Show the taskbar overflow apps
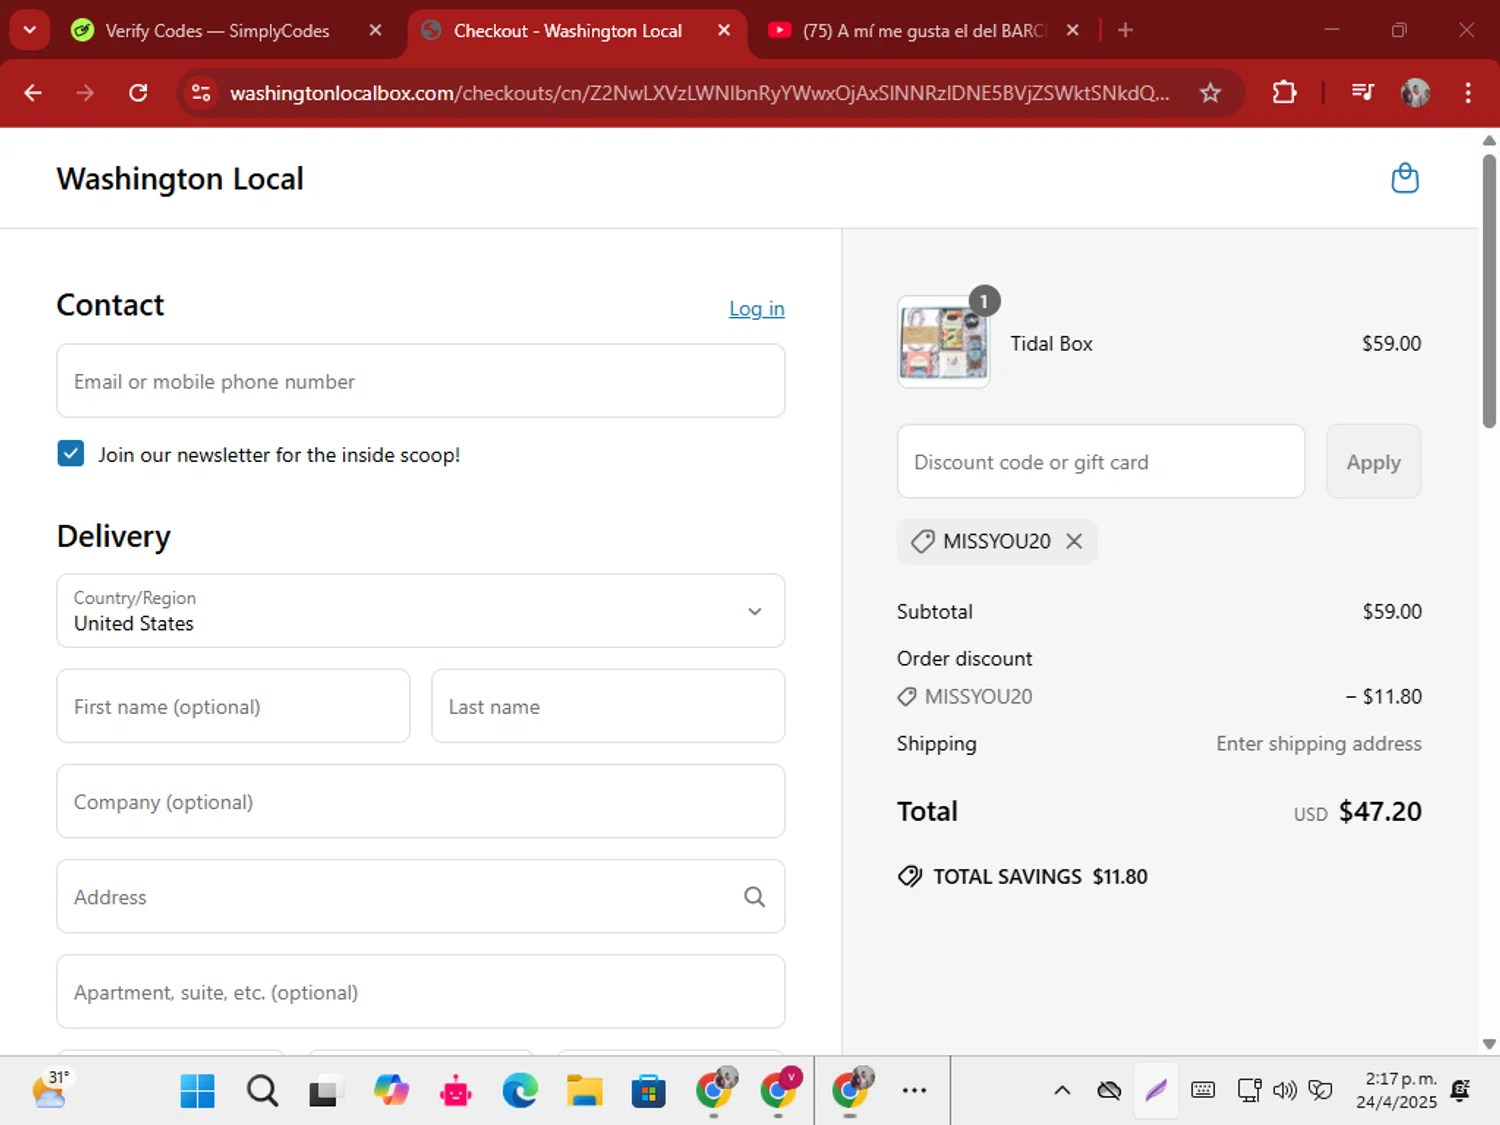The width and height of the screenshot is (1500, 1125). [914, 1091]
